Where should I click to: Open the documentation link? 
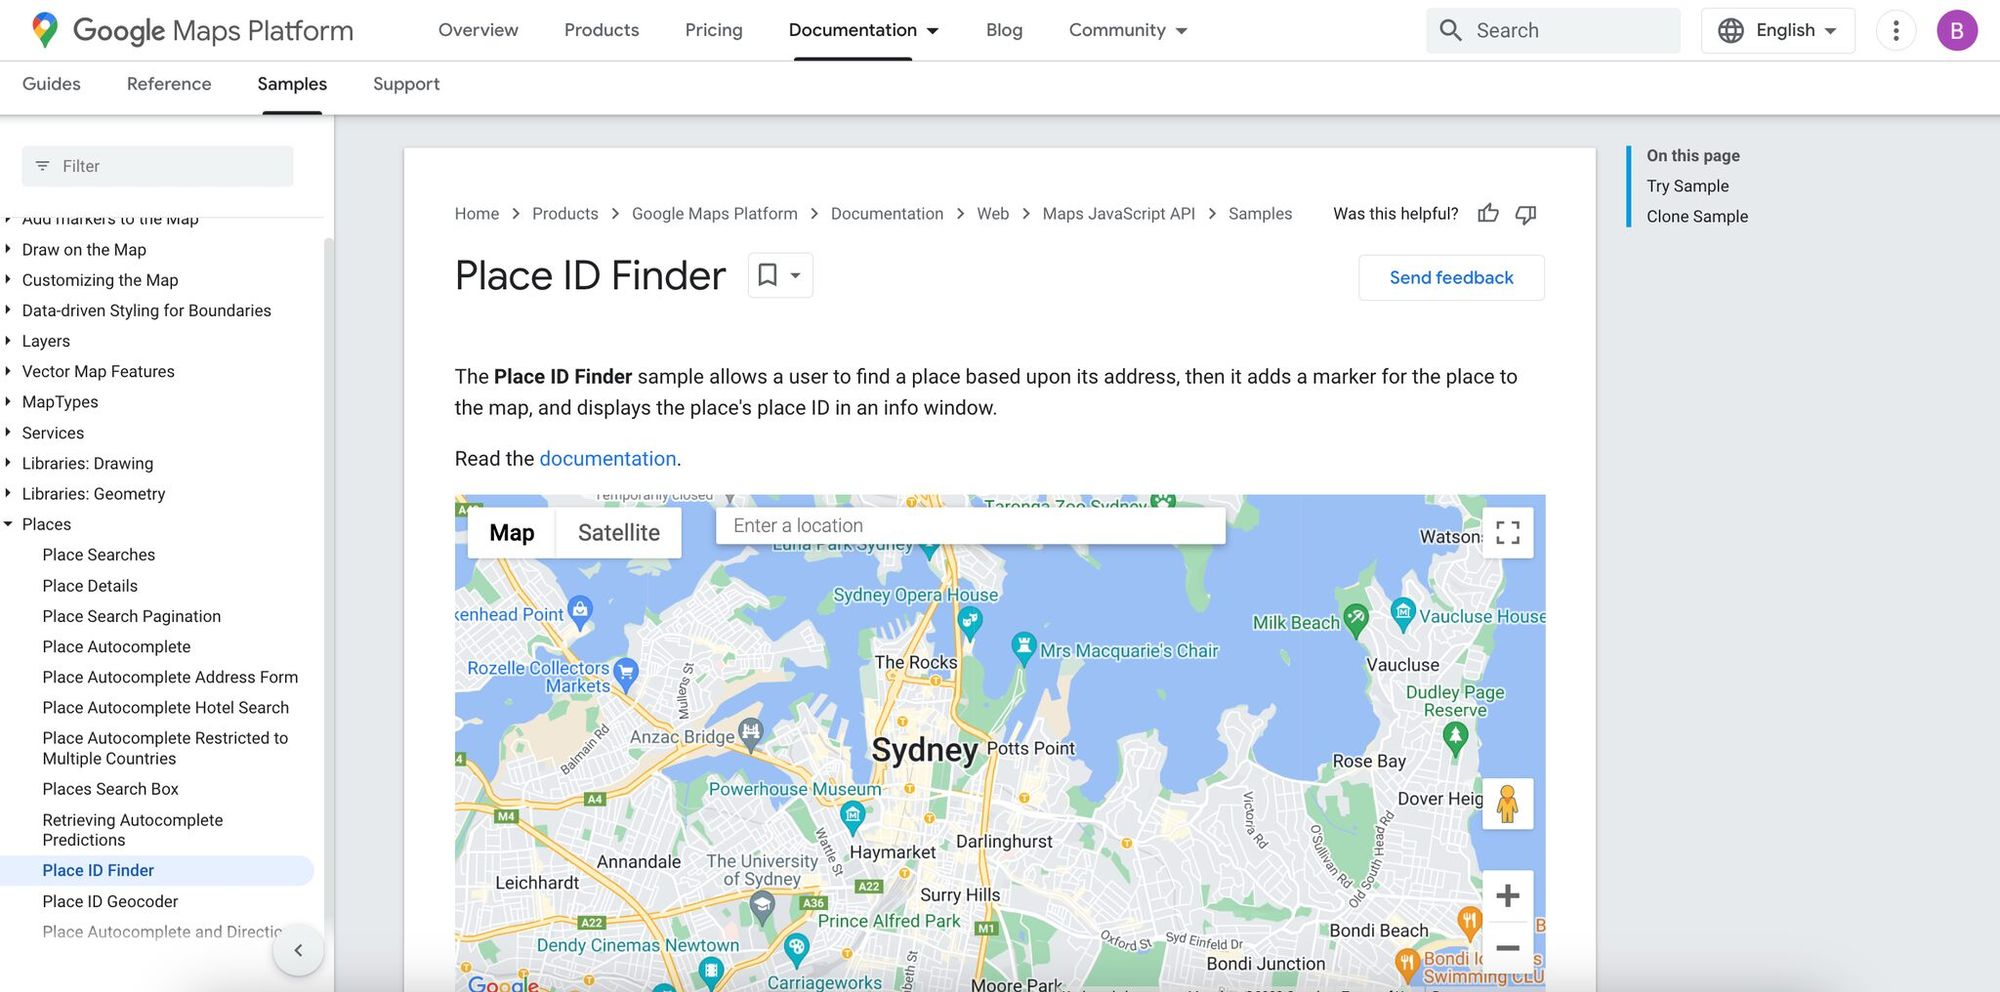pyautogui.click(x=608, y=458)
